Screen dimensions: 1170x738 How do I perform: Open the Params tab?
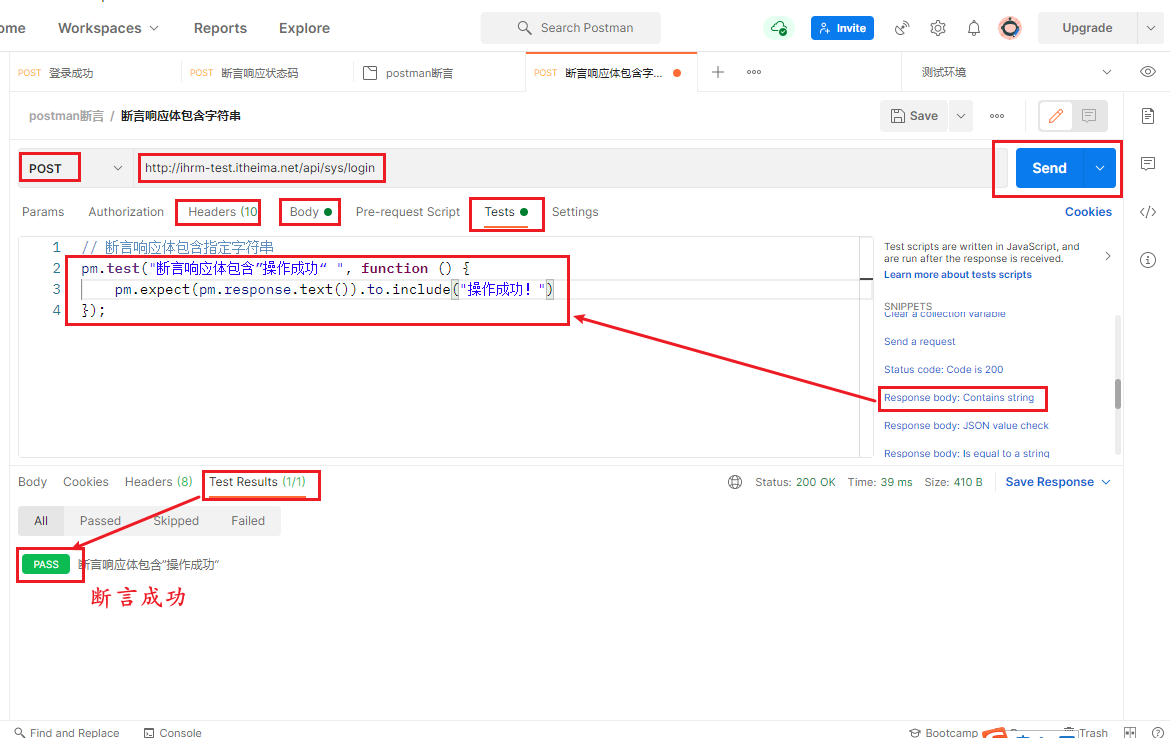[43, 212]
